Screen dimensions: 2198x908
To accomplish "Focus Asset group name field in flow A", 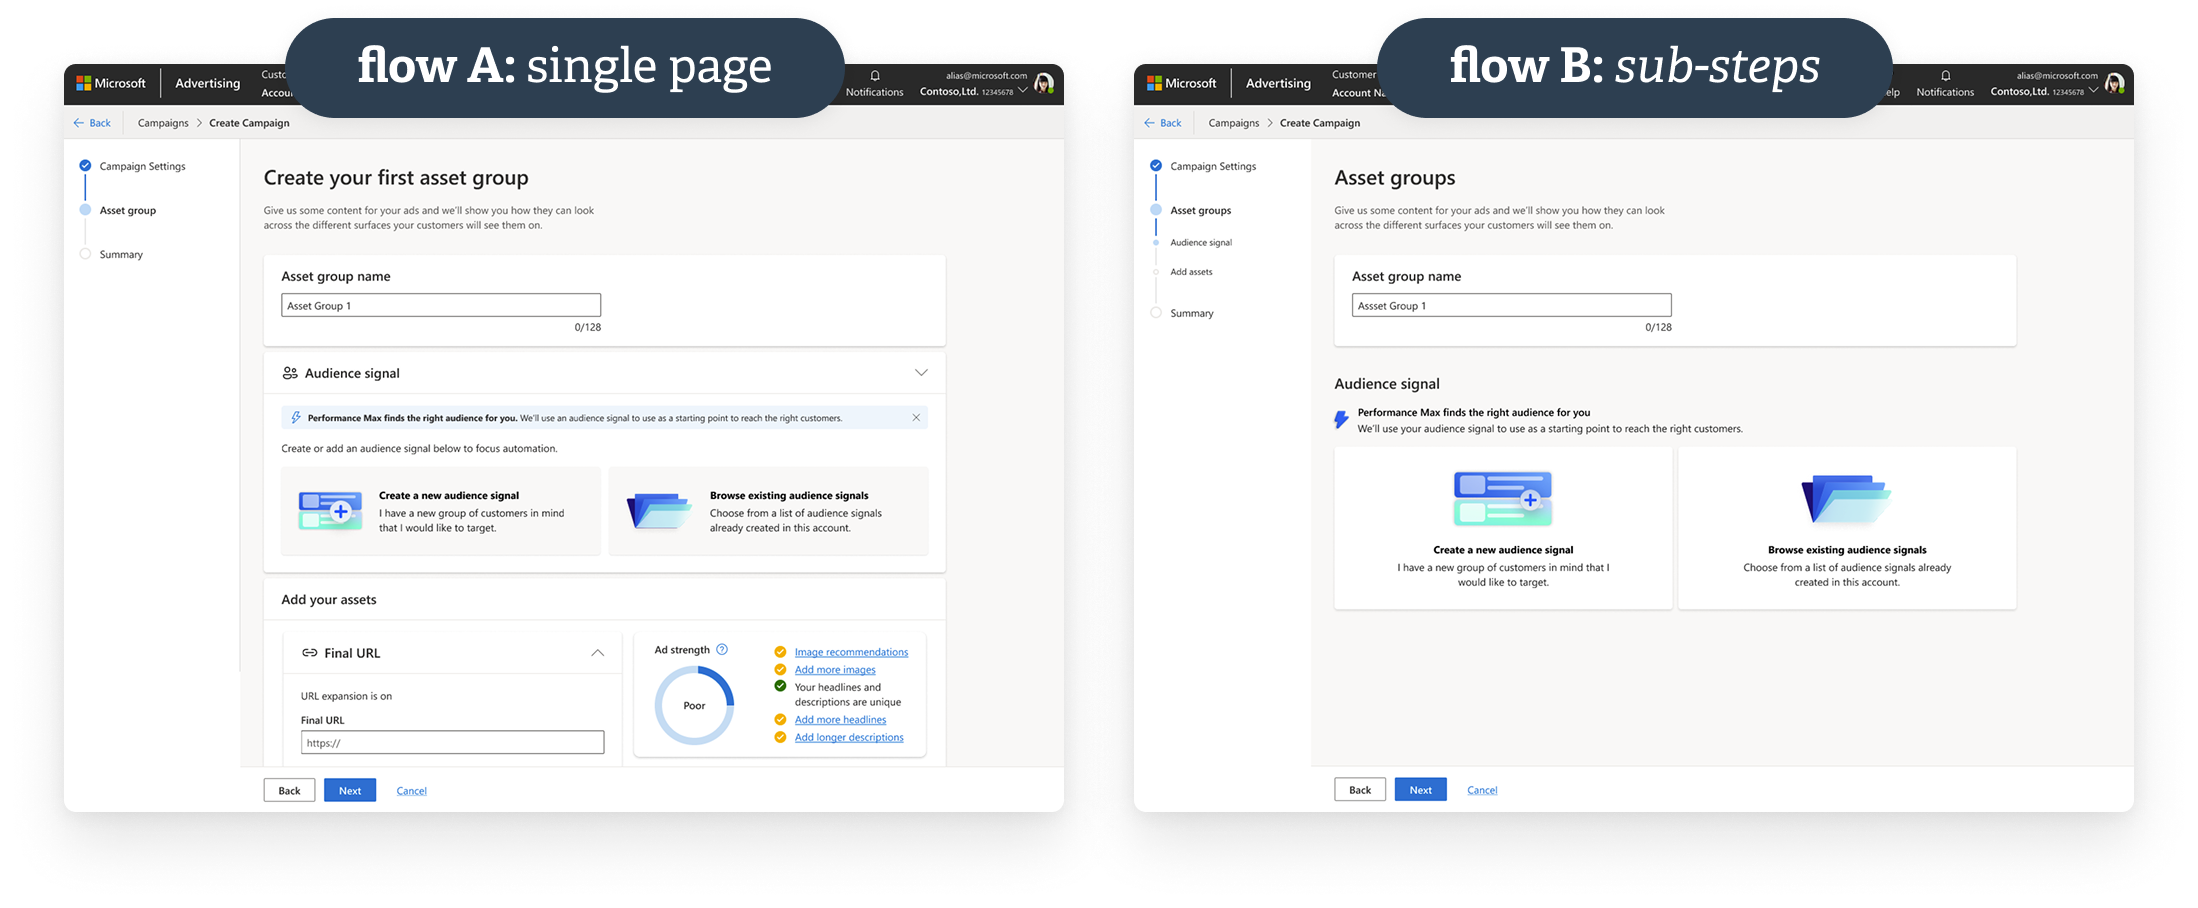I will coord(441,305).
